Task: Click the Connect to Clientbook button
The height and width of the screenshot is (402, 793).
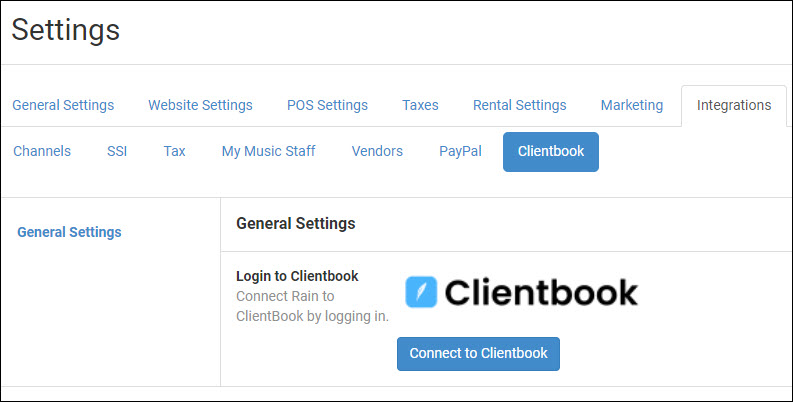Action: click(x=478, y=354)
